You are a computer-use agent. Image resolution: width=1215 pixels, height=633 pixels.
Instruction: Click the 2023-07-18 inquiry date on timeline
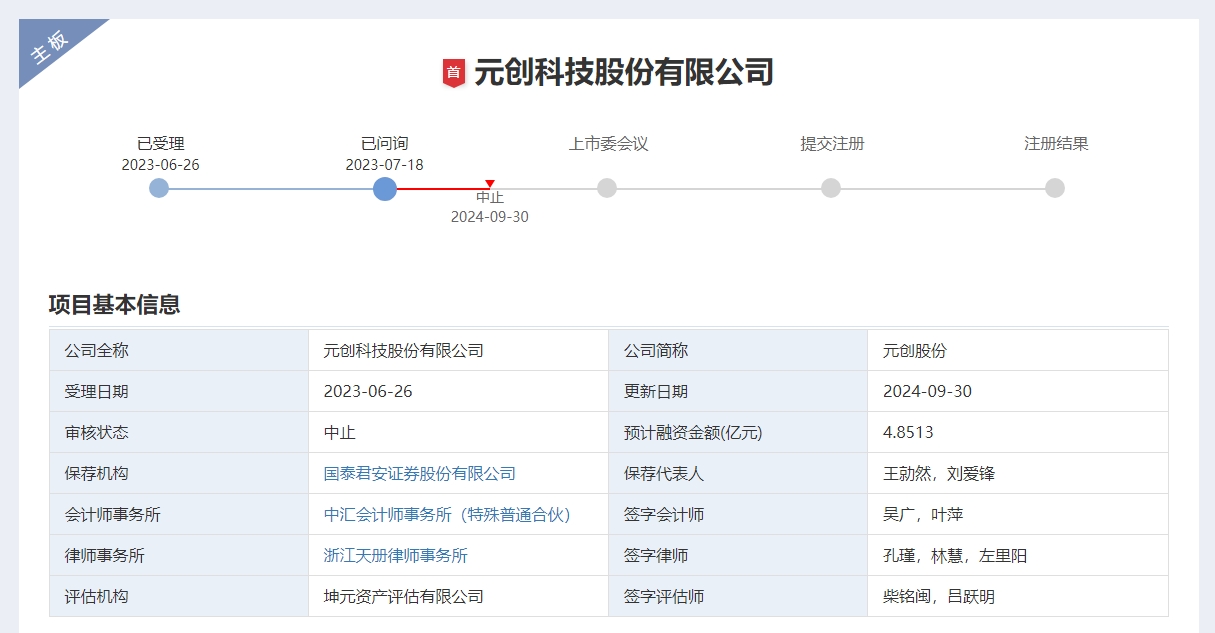(385, 165)
